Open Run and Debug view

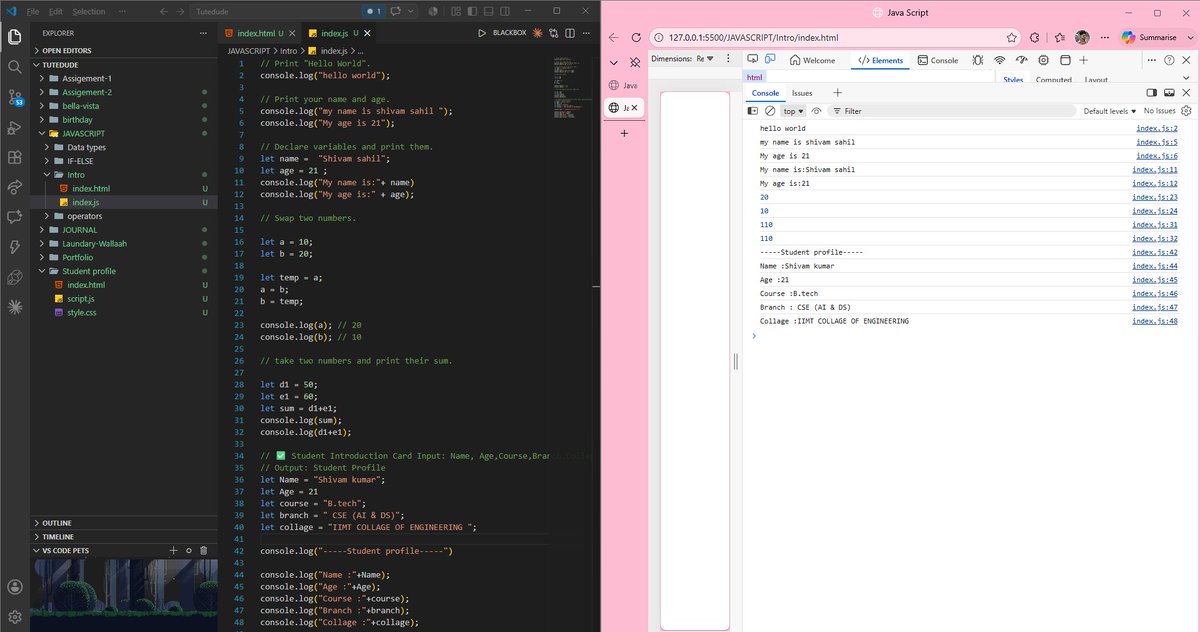tap(14, 127)
